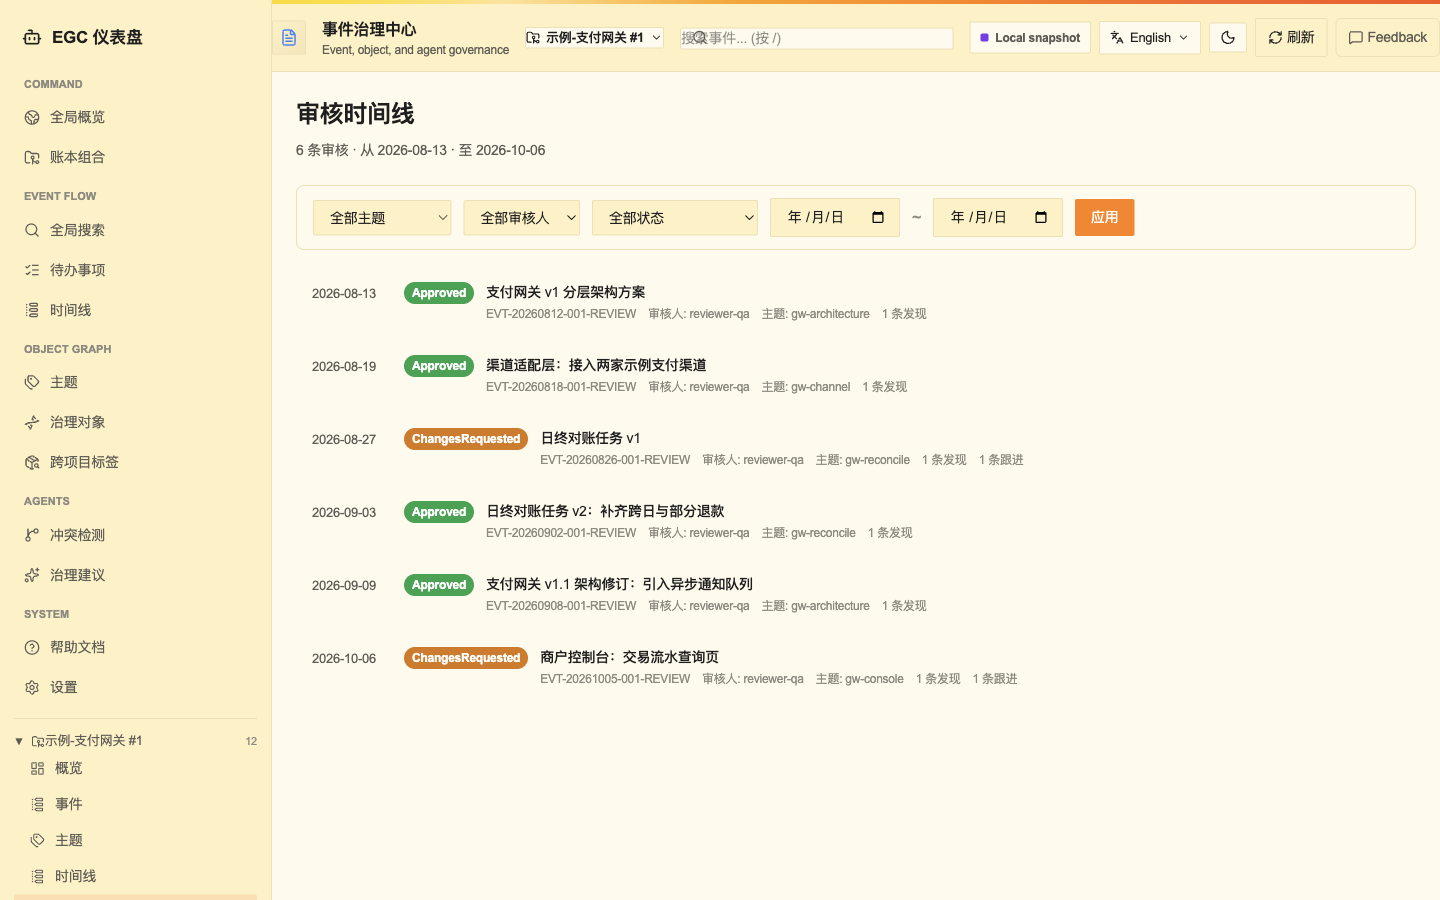Open 事件 under 示例-支付网关 #1
Viewport: 1440px width, 900px height.
(135, 804)
